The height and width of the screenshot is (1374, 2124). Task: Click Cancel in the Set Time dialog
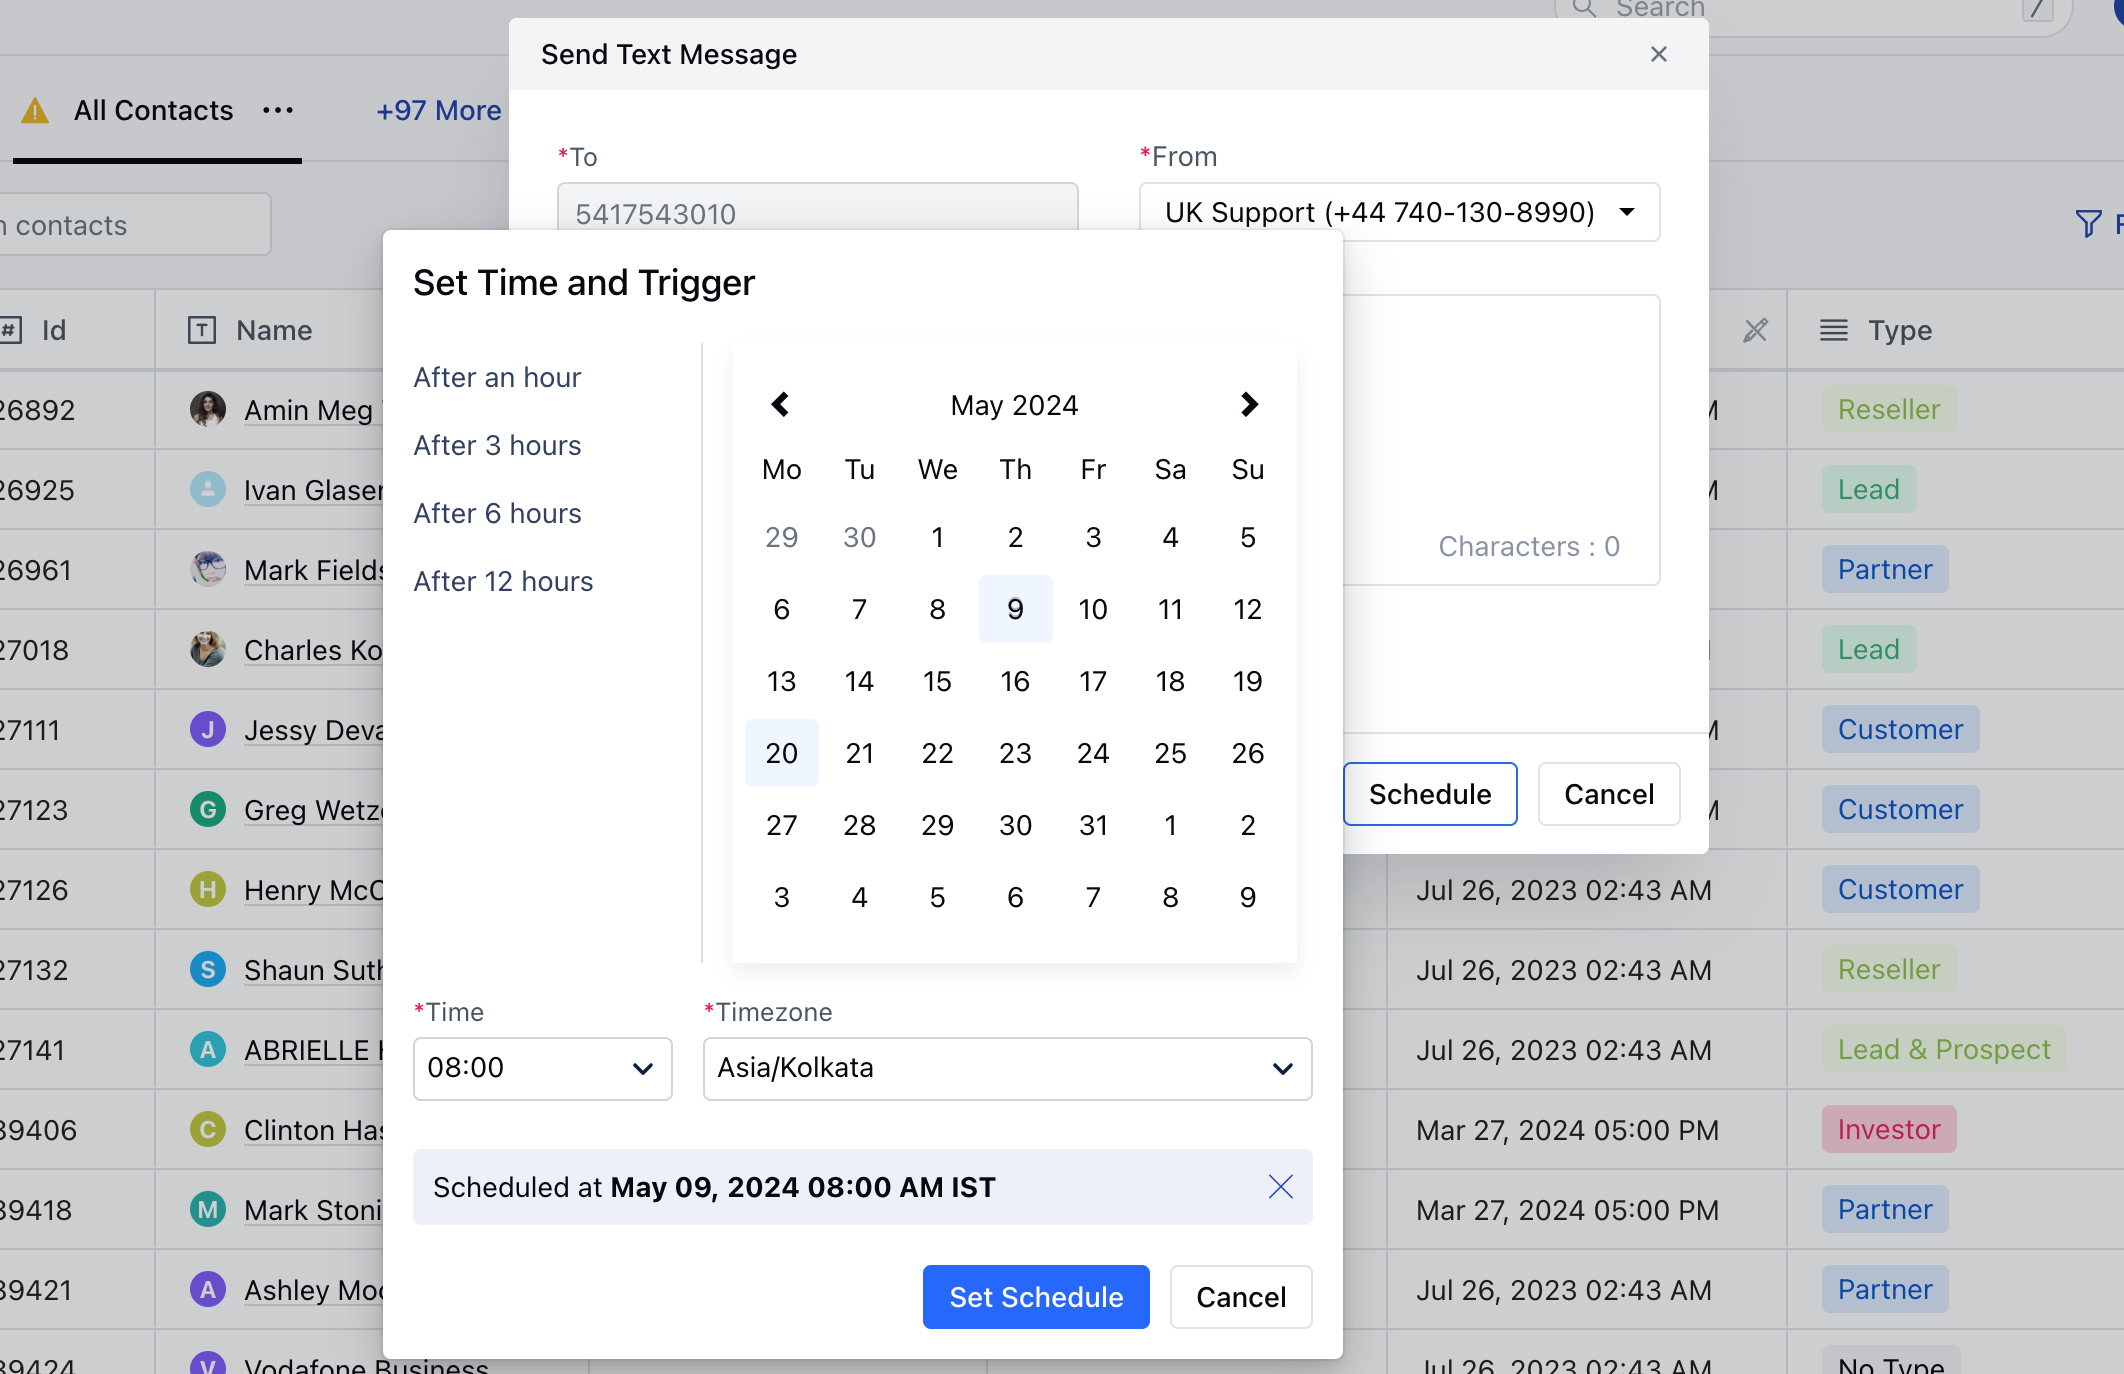[x=1240, y=1297]
